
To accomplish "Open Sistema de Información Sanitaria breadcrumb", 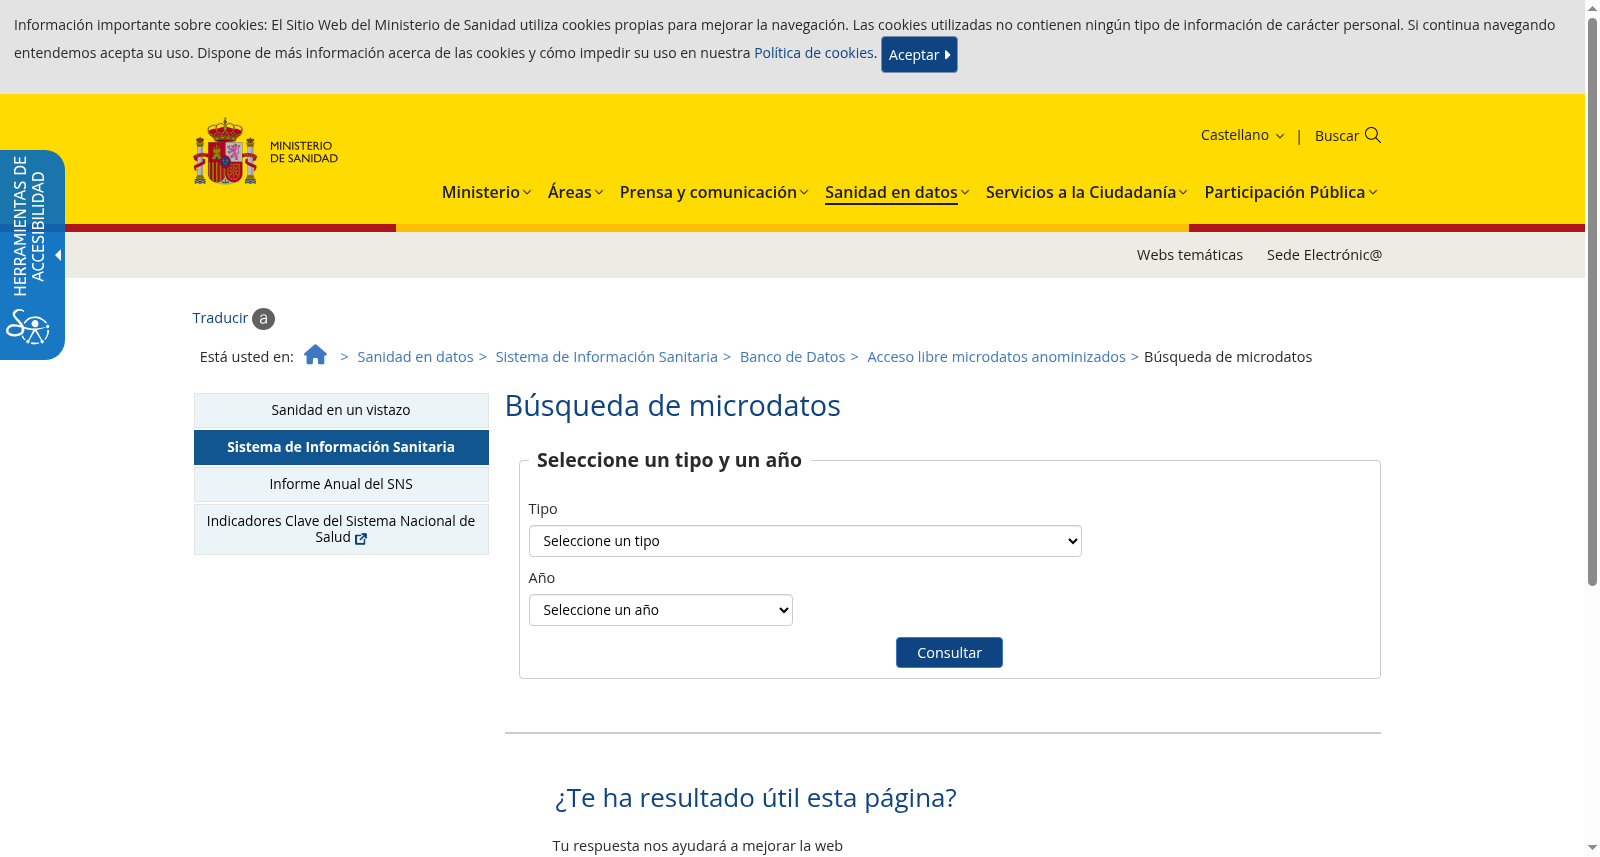I will [x=606, y=357].
